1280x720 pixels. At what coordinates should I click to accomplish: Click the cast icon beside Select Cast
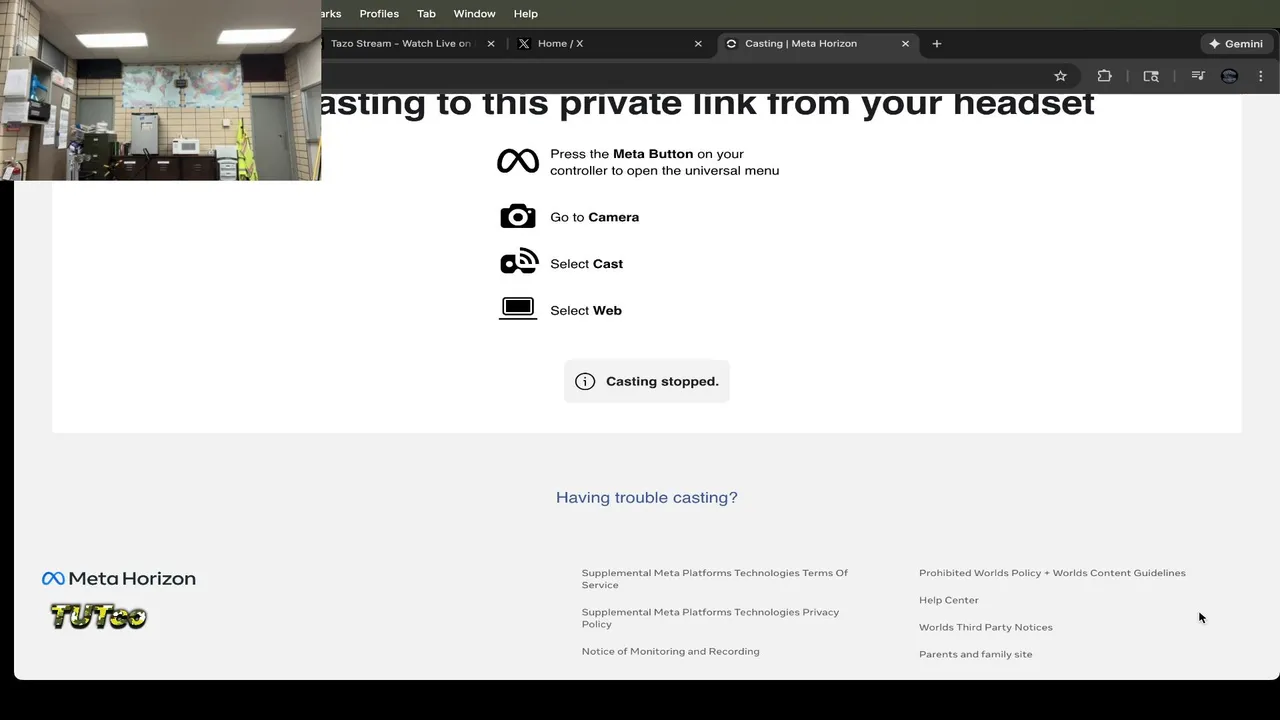pyautogui.click(x=519, y=262)
